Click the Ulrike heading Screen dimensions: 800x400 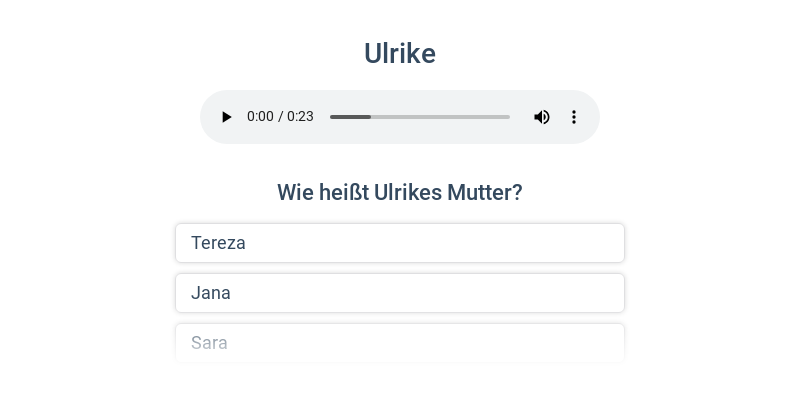point(400,53)
